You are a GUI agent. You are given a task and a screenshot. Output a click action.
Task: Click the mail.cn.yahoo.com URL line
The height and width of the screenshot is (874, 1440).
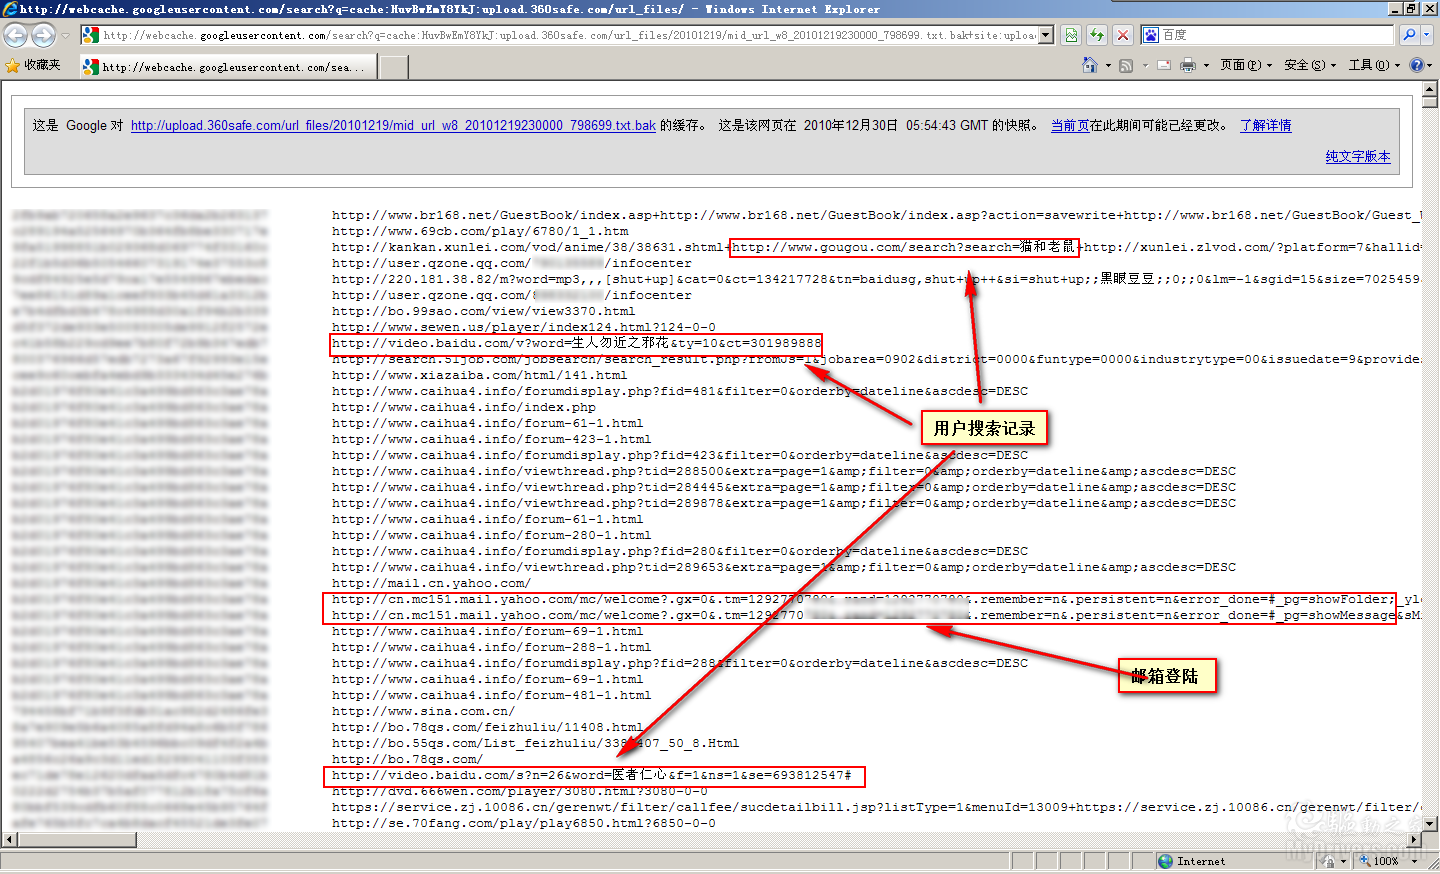coord(431,583)
